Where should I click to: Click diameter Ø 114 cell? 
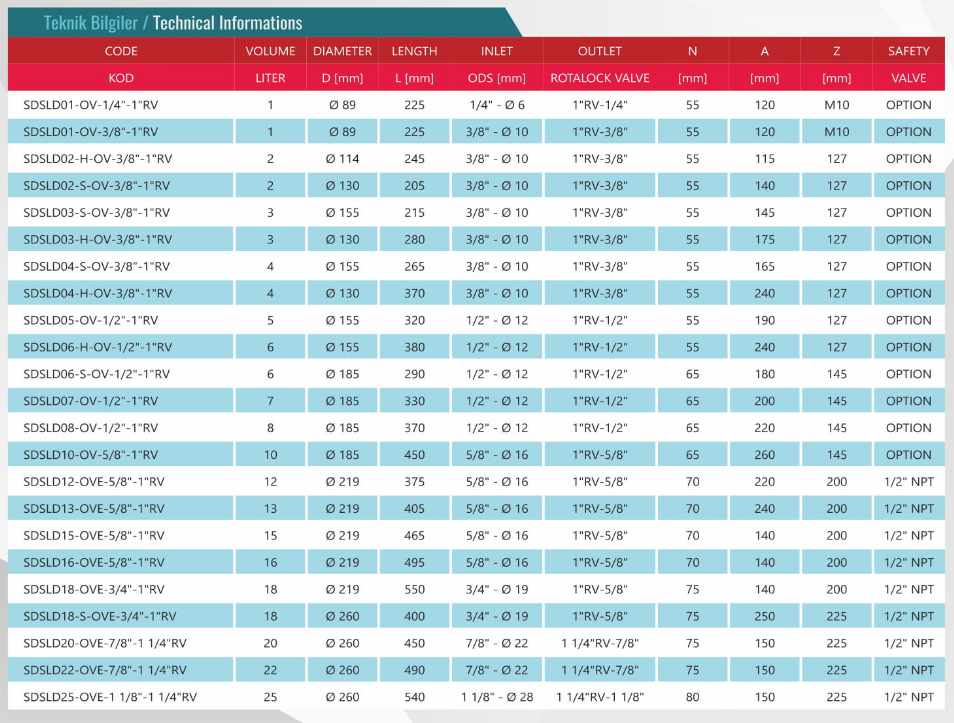[343, 159]
